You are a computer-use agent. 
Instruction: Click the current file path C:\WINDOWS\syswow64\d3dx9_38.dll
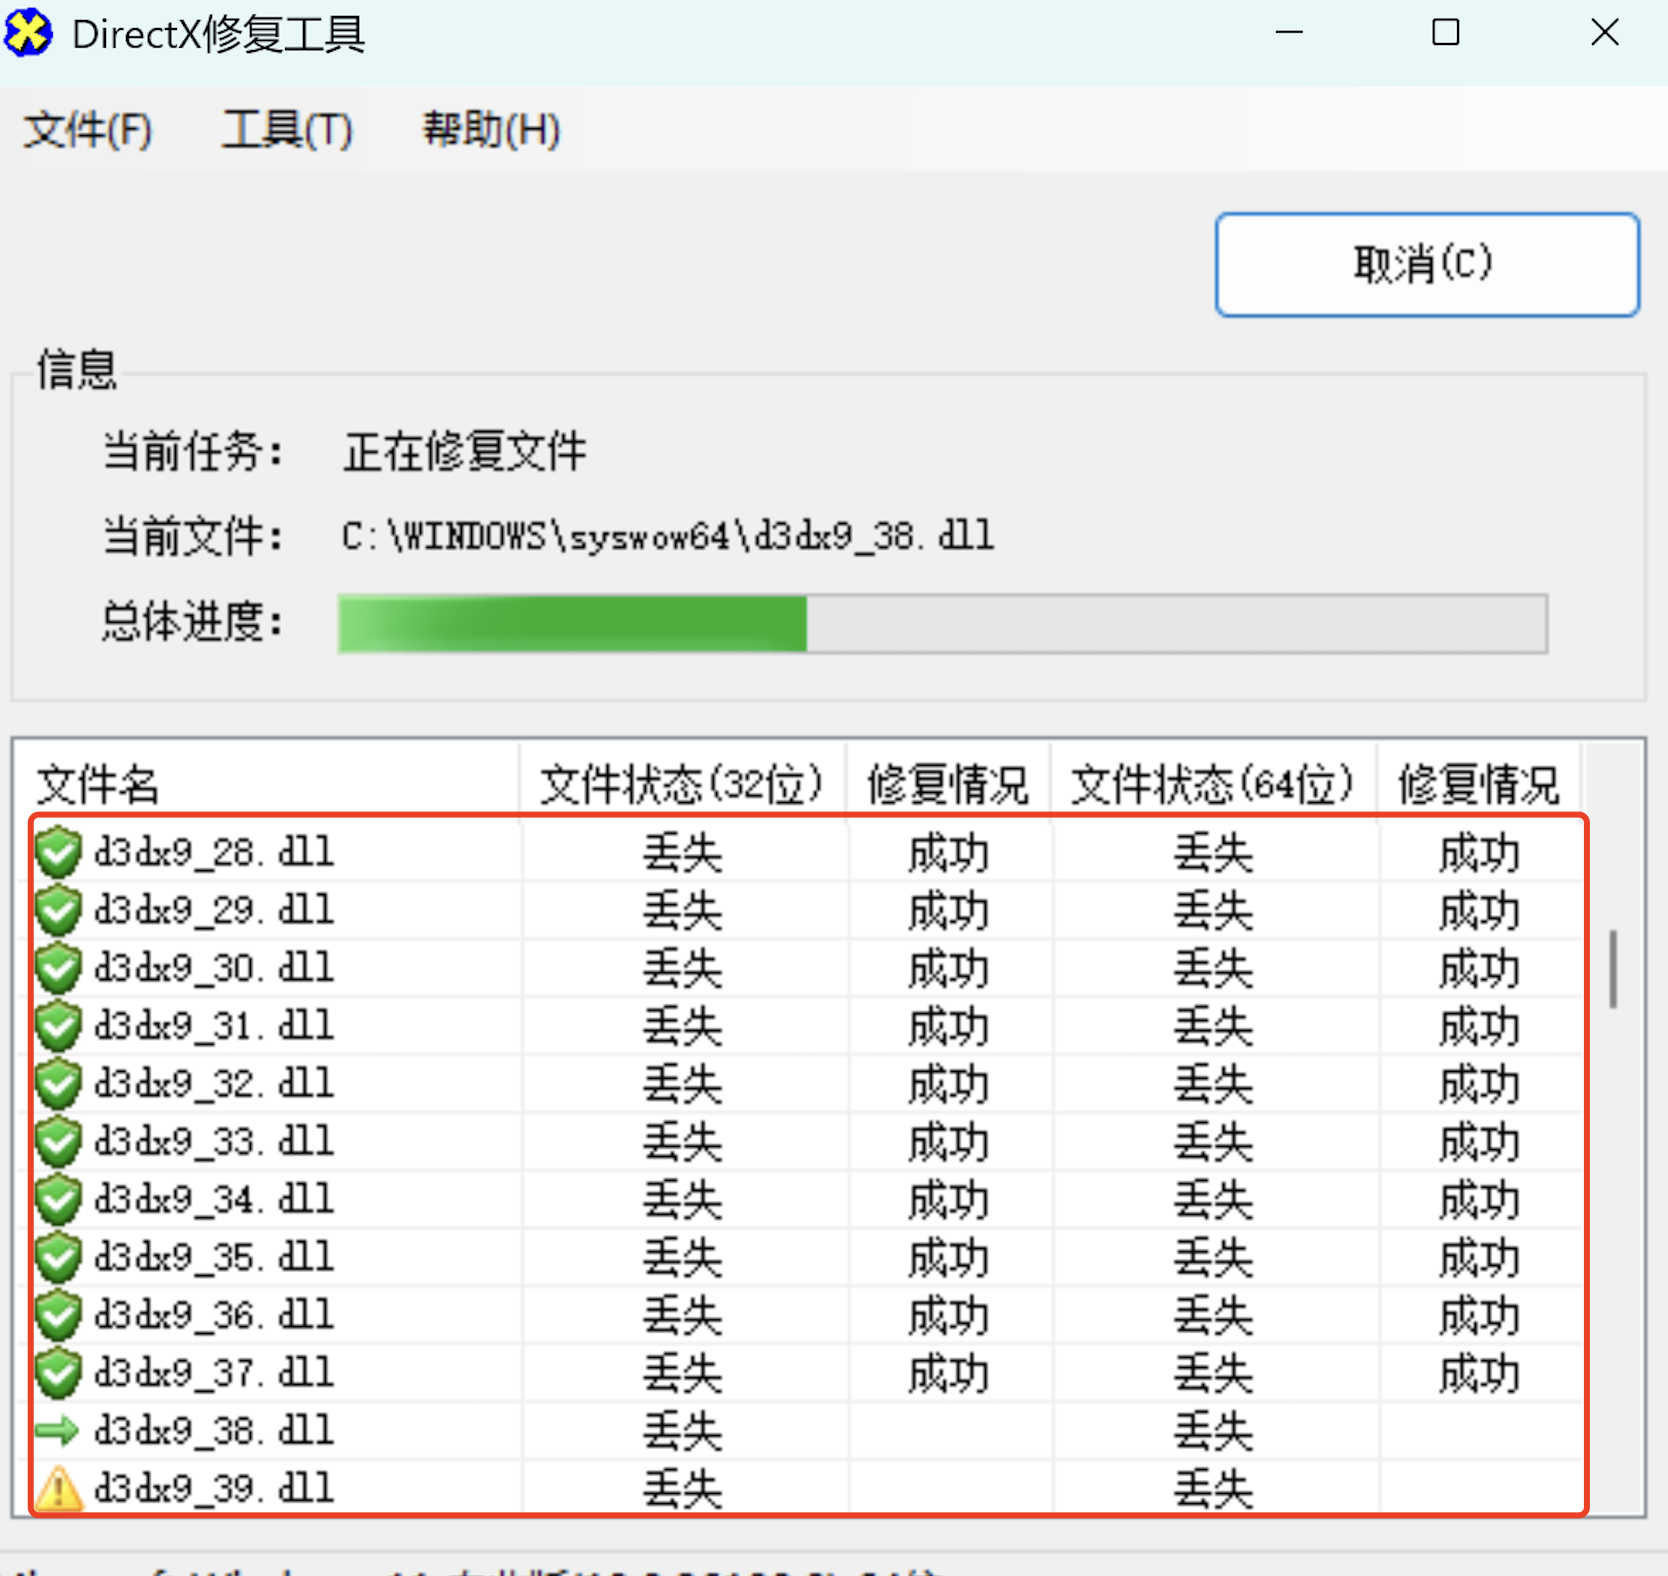667,537
